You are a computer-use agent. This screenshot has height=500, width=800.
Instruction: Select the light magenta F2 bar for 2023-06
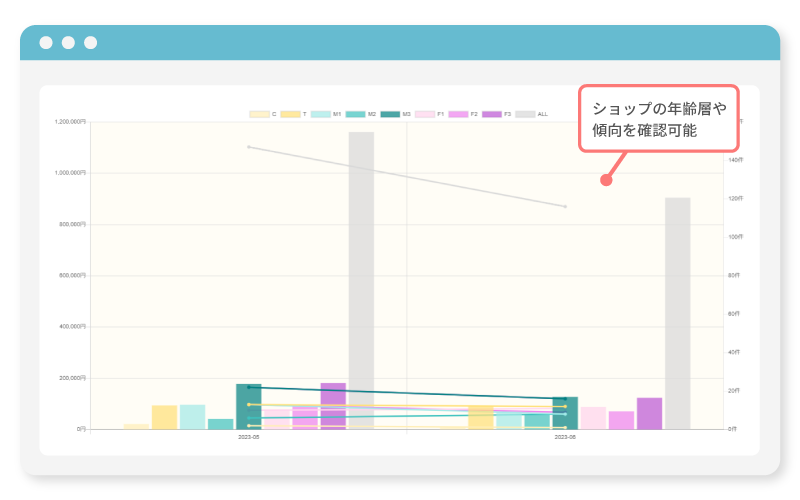coord(621,420)
